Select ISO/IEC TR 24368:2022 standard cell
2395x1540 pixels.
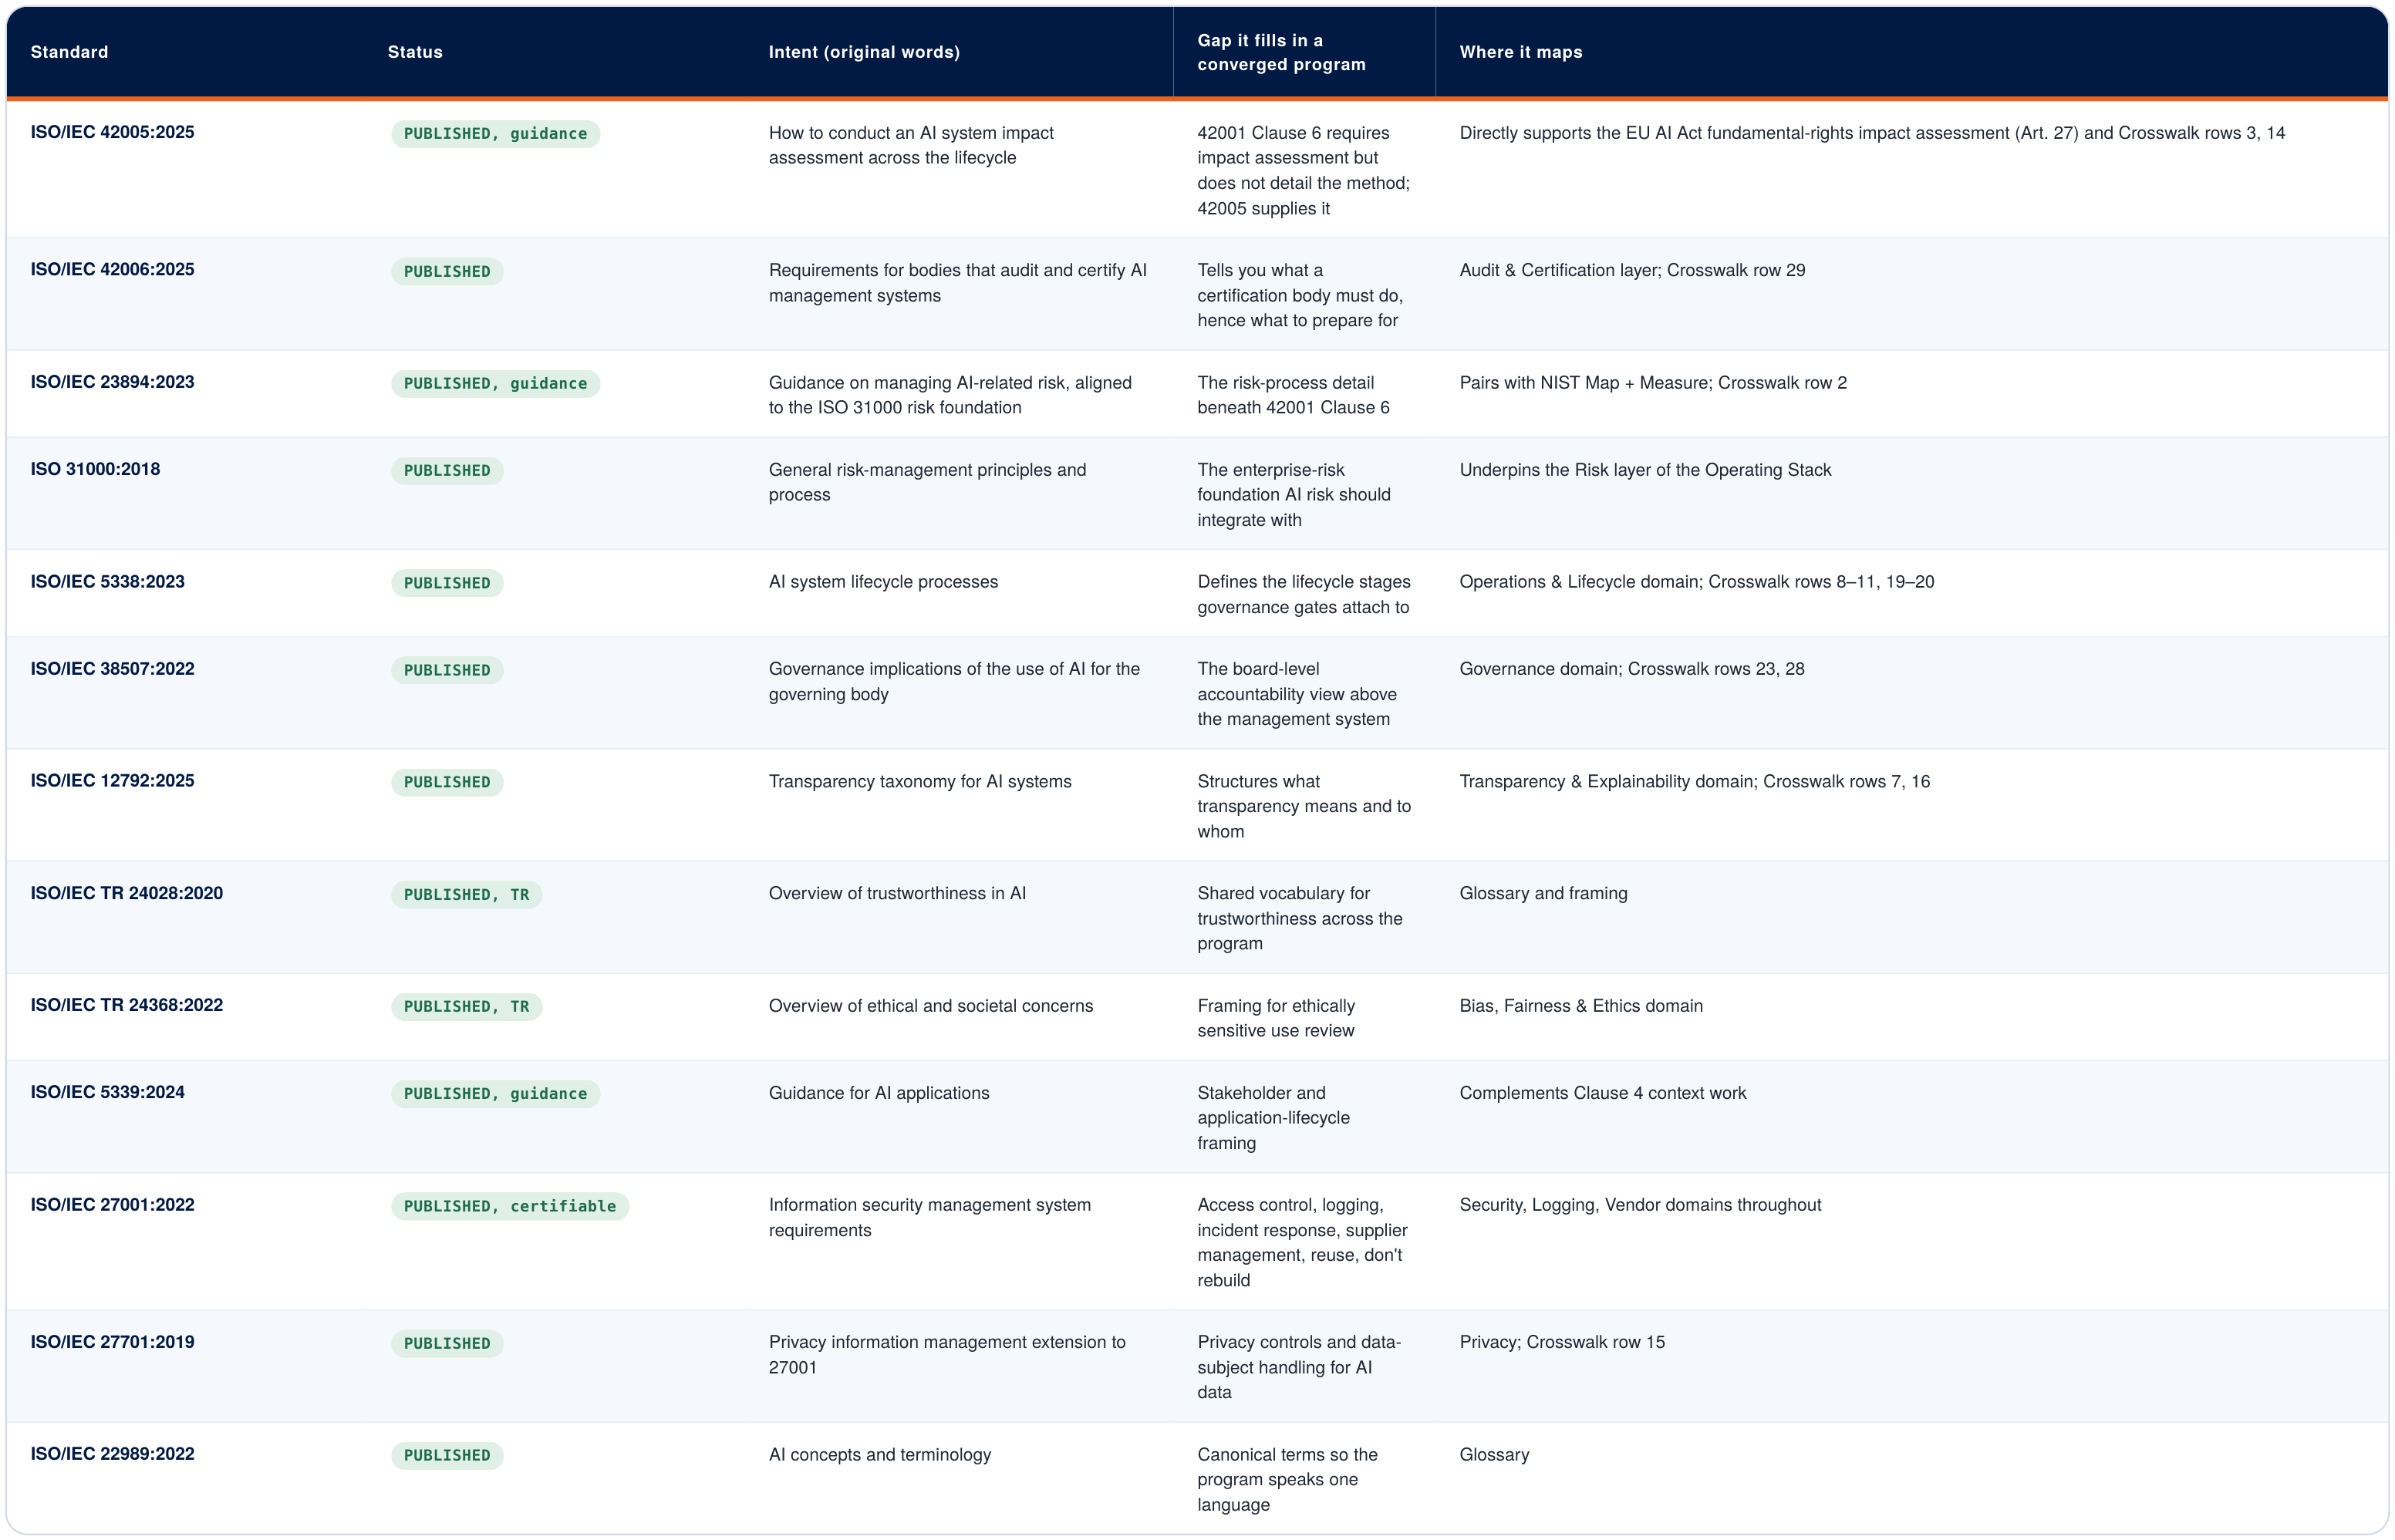(x=126, y=1005)
